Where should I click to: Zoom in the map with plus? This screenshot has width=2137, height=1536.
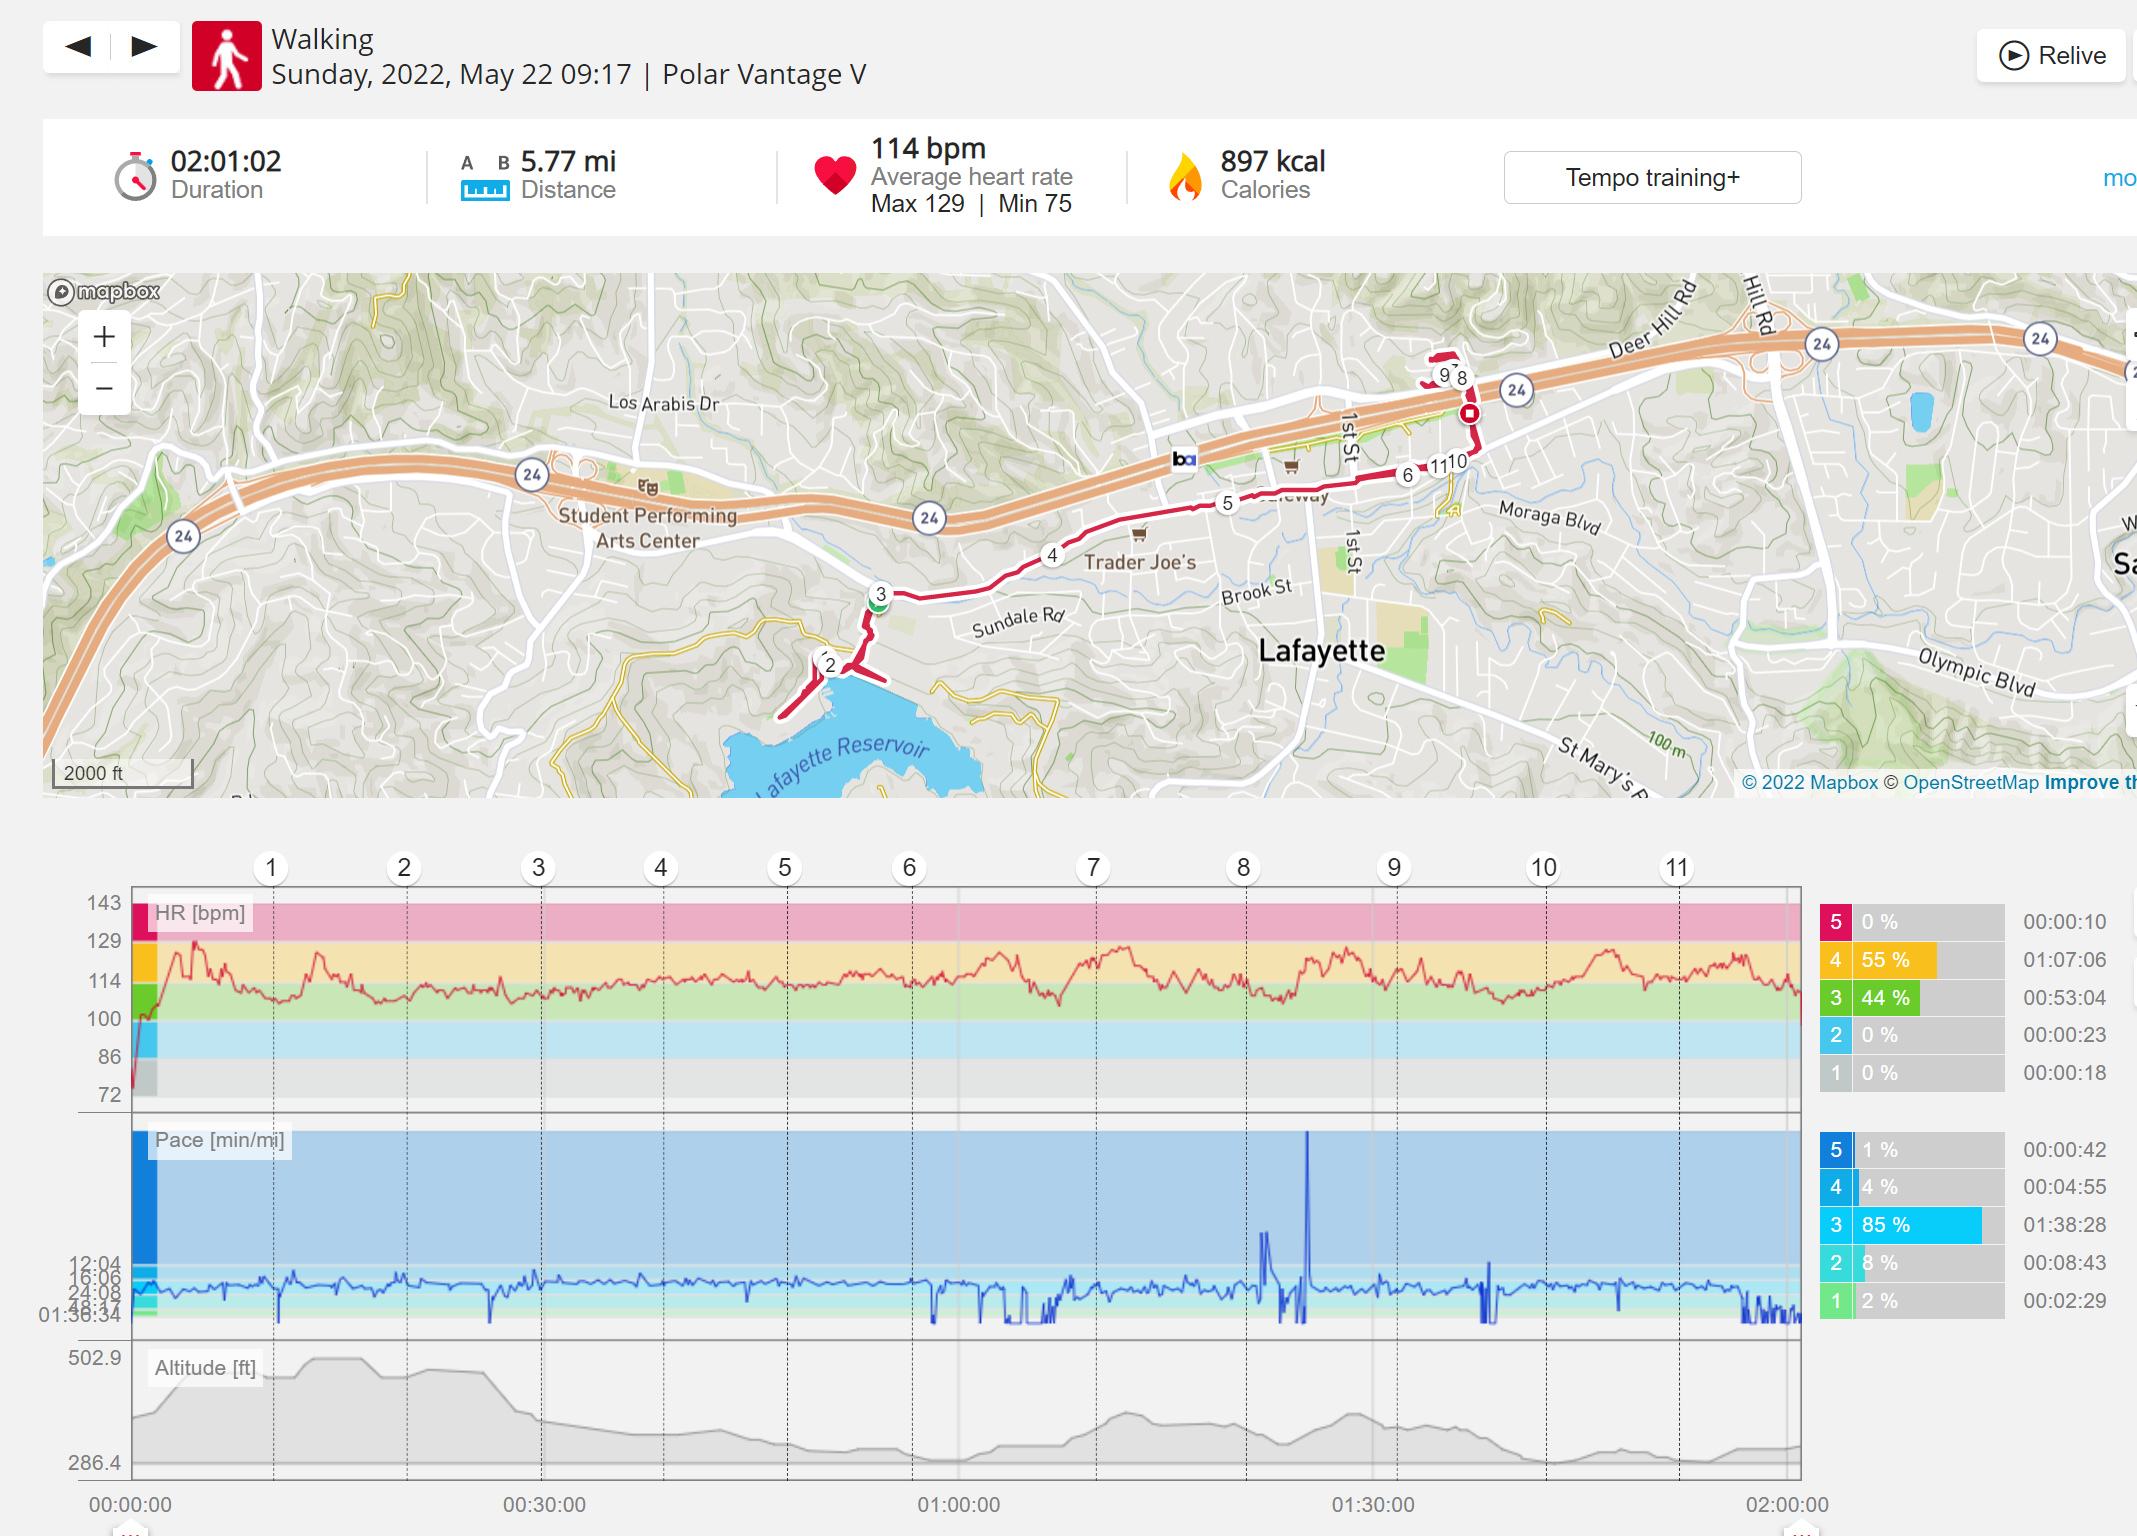(x=104, y=337)
